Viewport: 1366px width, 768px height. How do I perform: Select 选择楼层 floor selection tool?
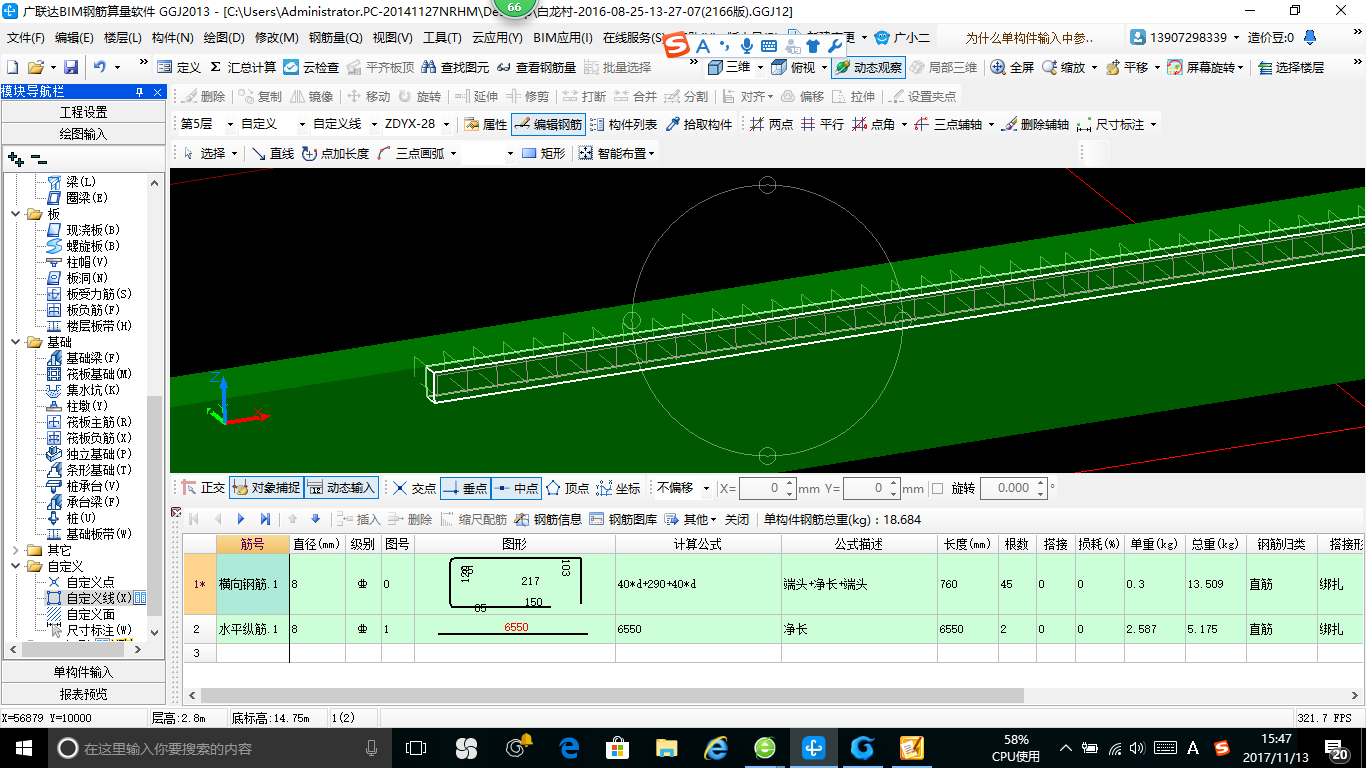pyautogui.click(x=1291, y=67)
